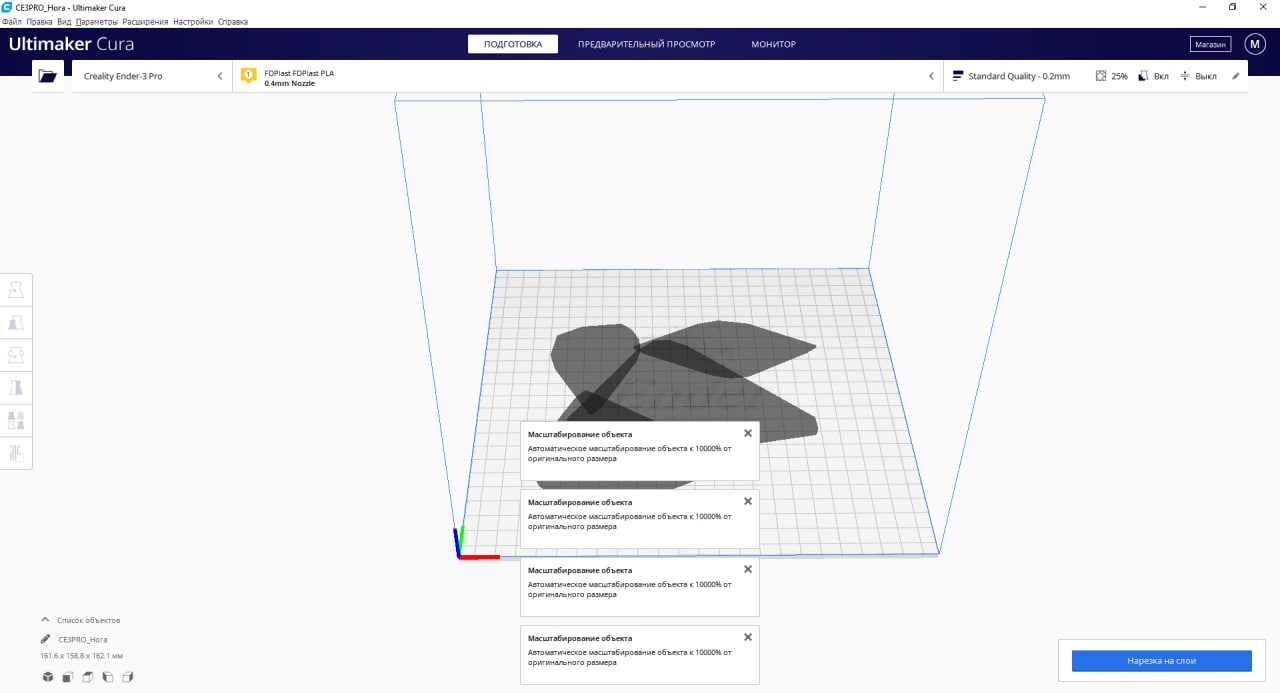This screenshot has width=1280, height=693.
Task: Select the Scale tool in left toolbar
Action: coord(16,323)
